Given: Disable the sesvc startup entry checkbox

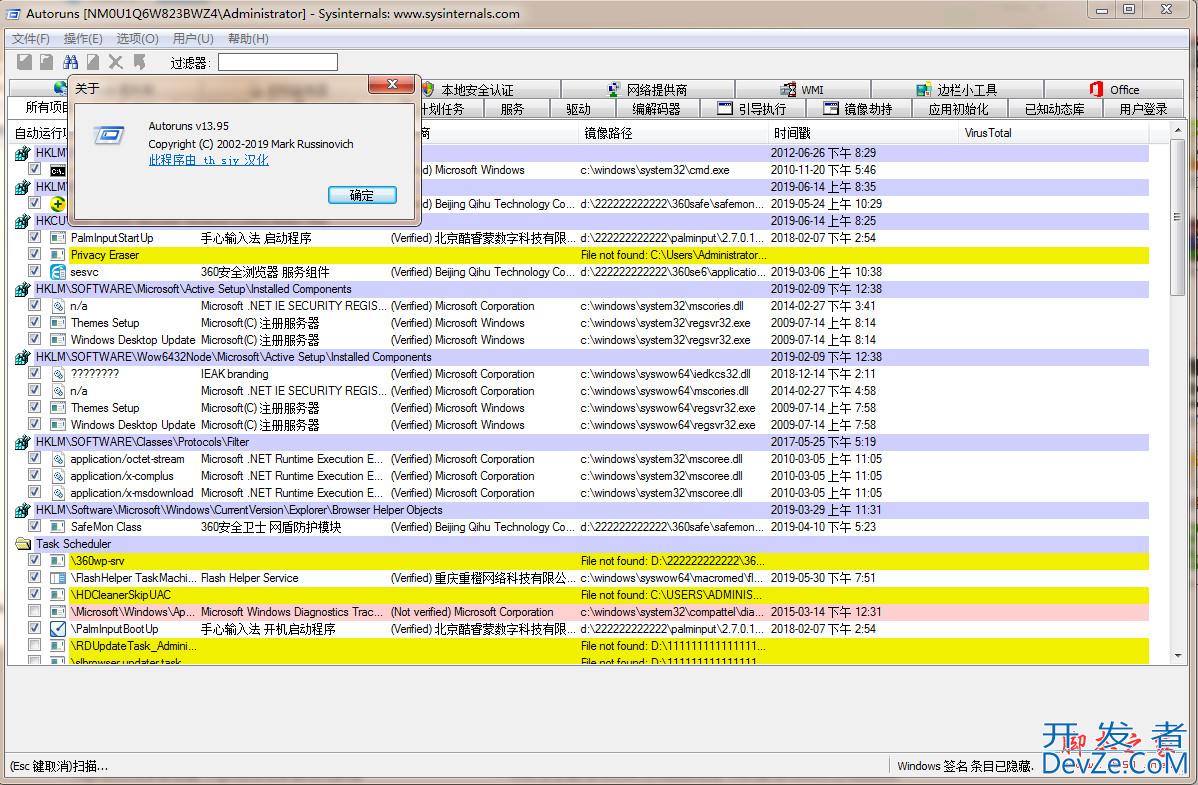Looking at the screenshot, I should (x=34, y=271).
